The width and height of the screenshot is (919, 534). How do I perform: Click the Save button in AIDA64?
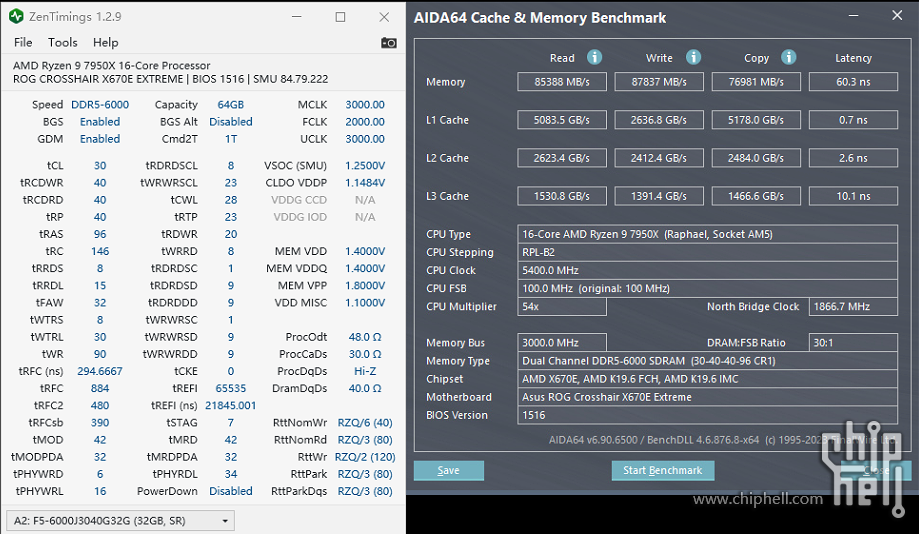click(448, 470)
